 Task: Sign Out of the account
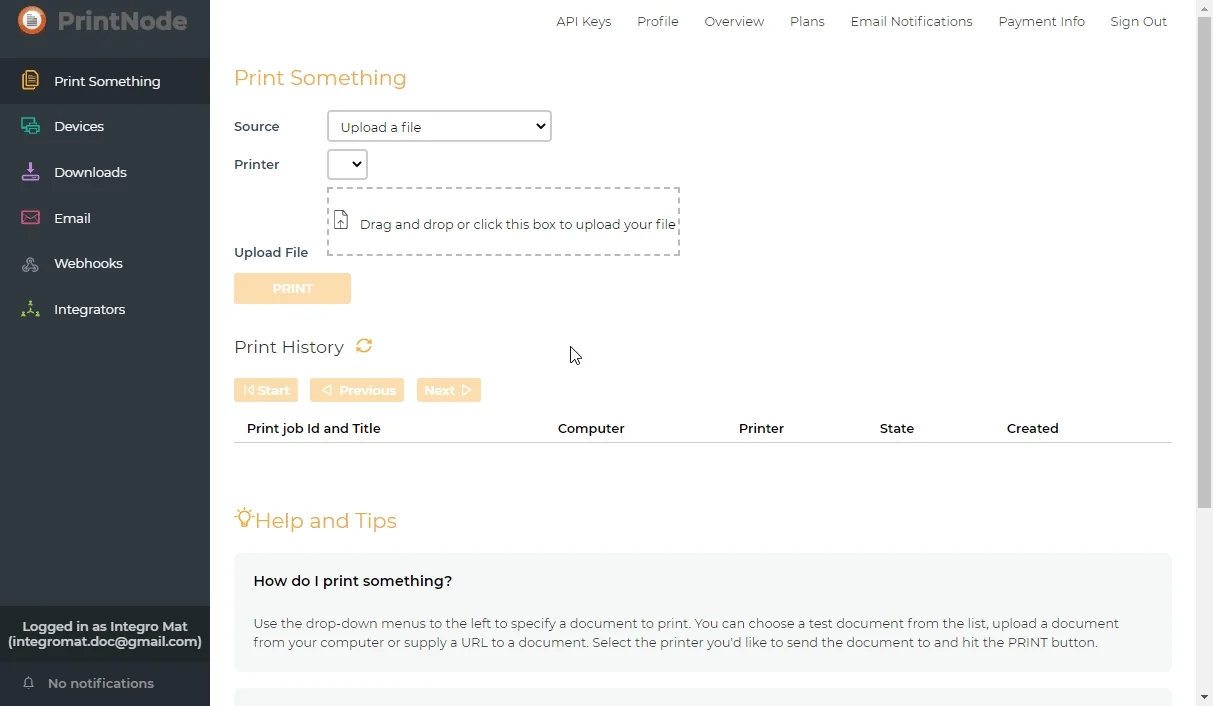(1138, 21)
